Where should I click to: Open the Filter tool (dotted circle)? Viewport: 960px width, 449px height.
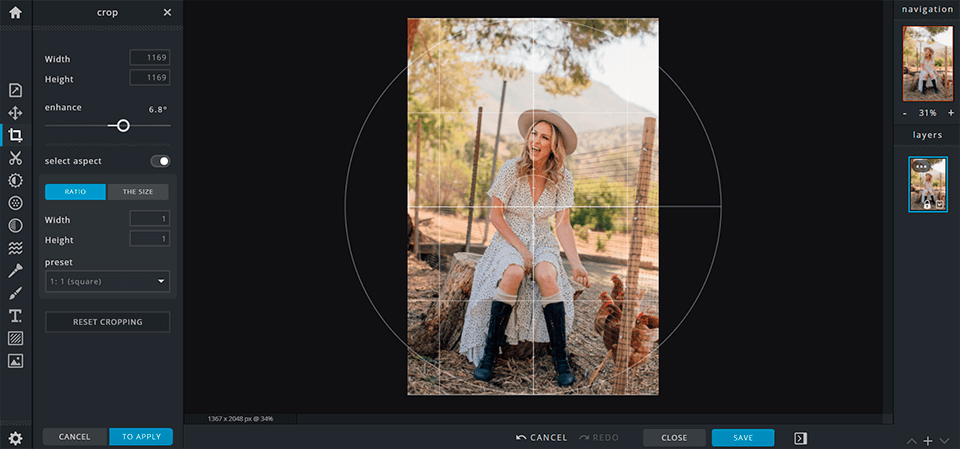click(x=15, y=203)
